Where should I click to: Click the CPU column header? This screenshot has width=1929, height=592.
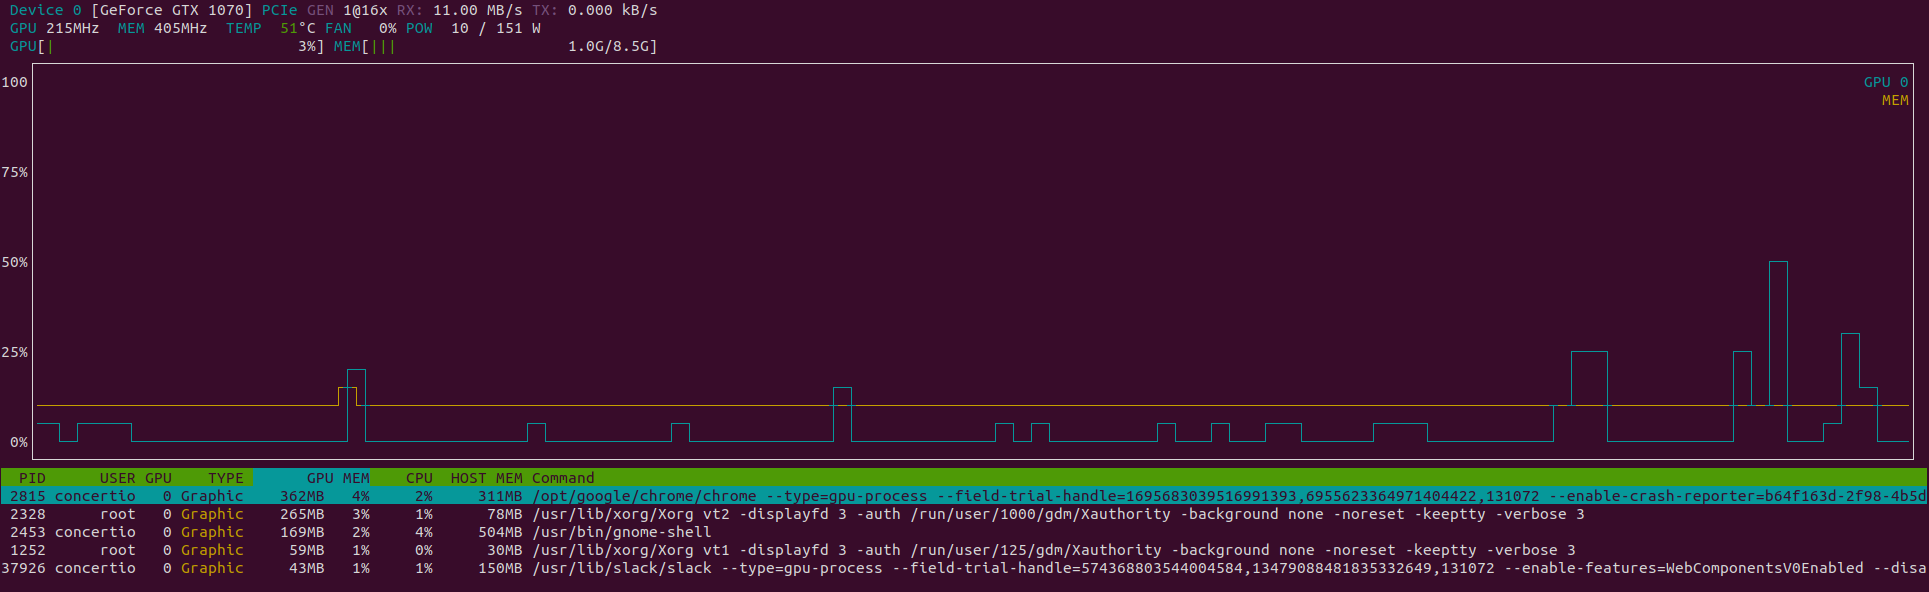point(419,478)
